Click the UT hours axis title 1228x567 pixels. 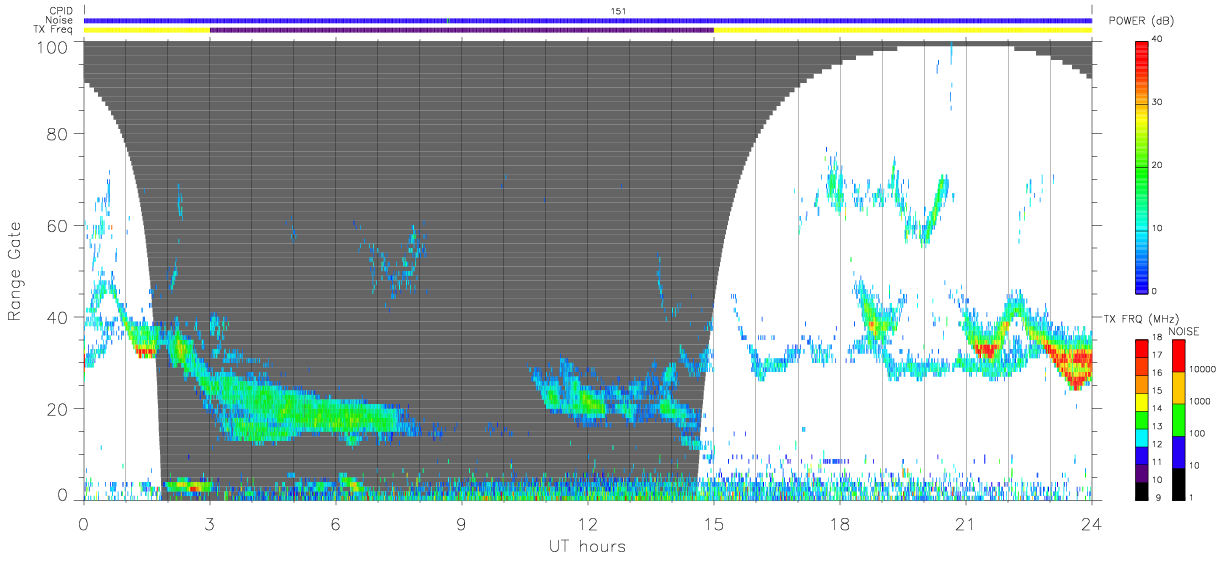[x=587, y=546]
